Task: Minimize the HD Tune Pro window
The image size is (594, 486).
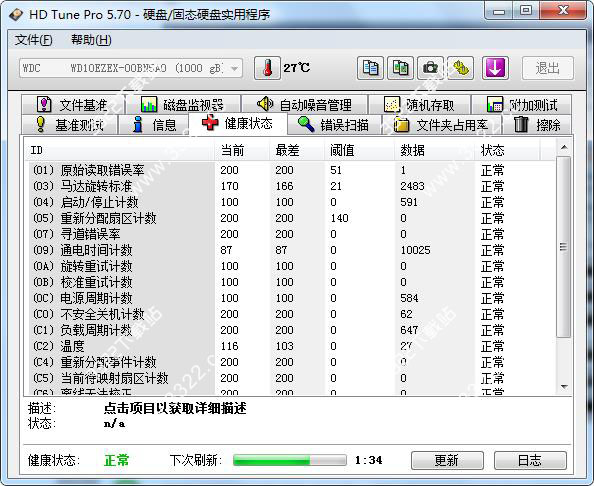Action: (499, 11)
